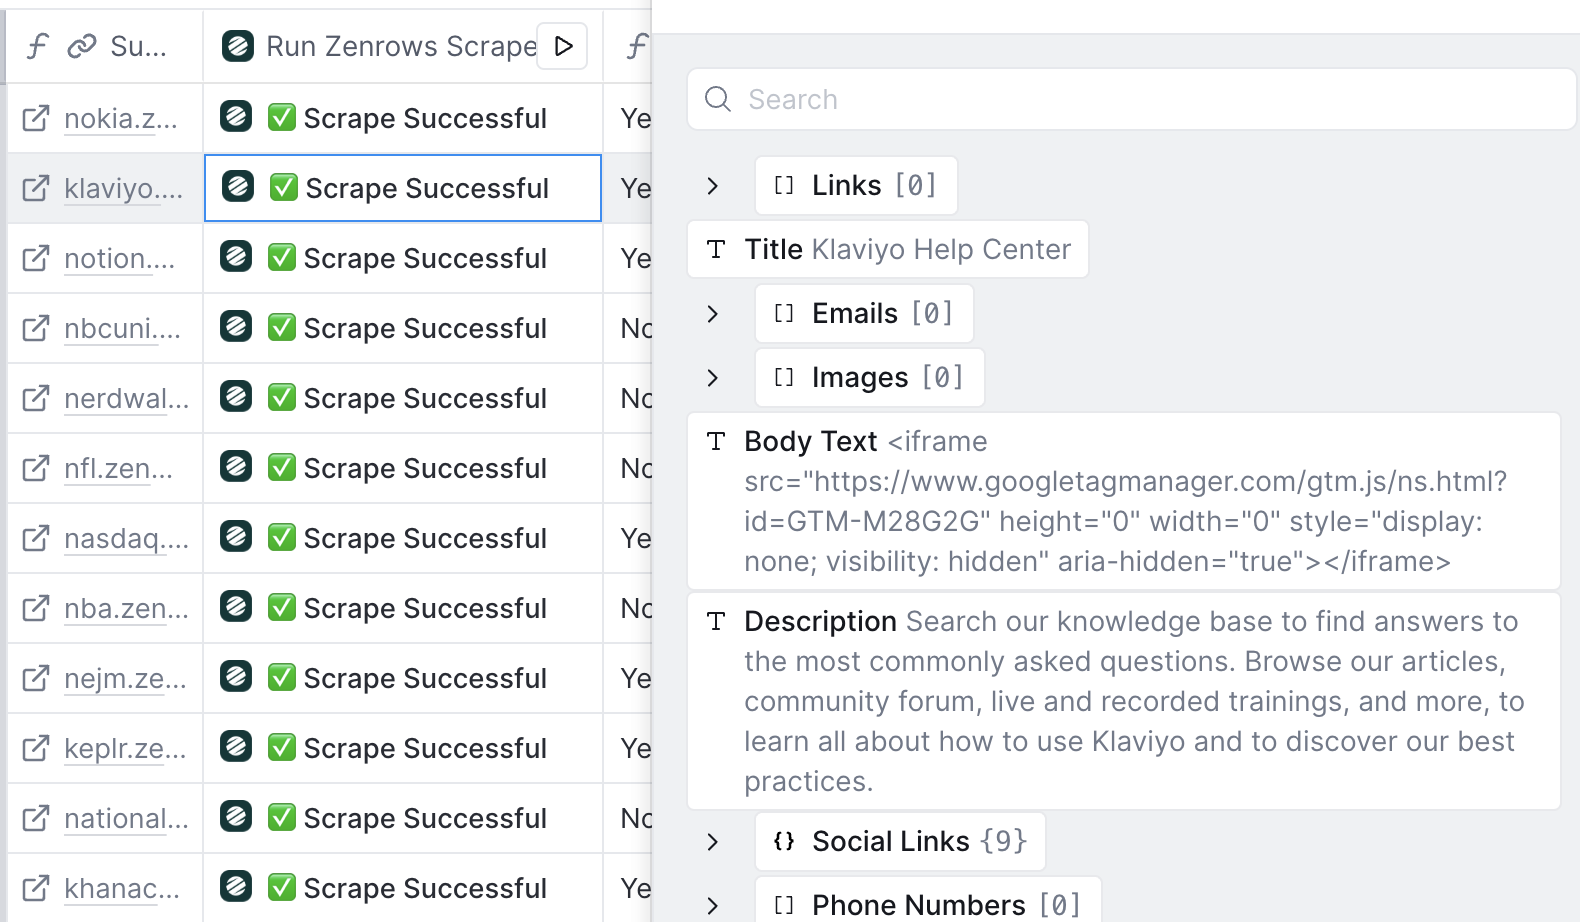Click Zenrows icon in notion row
This screenshot has height=922, width=1580.
pyautogui.click(x=236, y=256)
